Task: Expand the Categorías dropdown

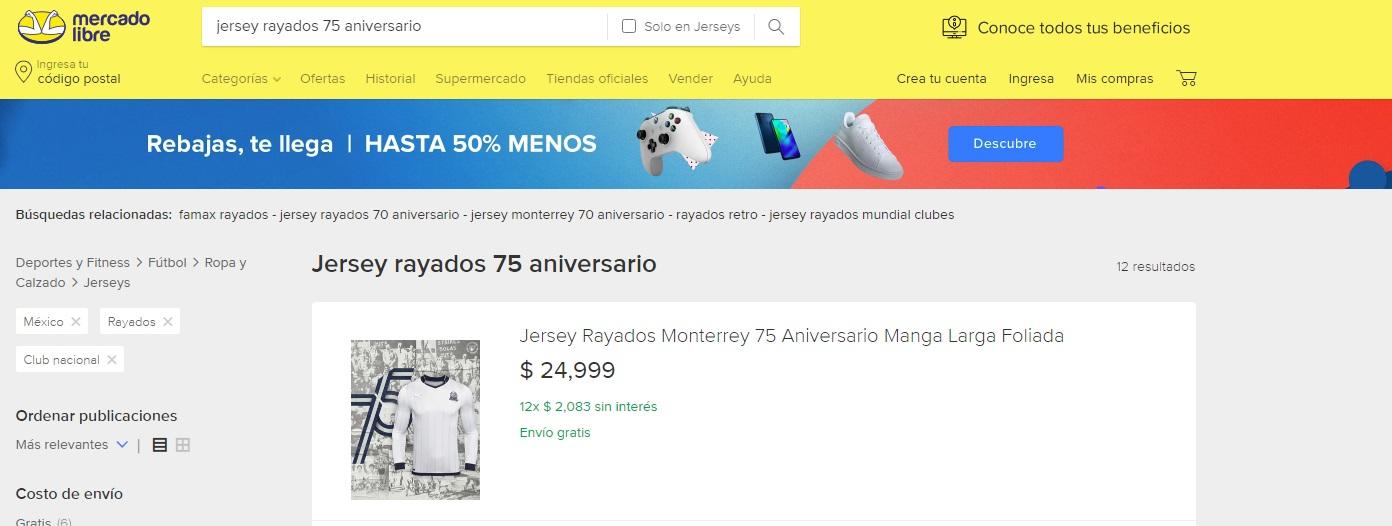Action: [241, 78]
